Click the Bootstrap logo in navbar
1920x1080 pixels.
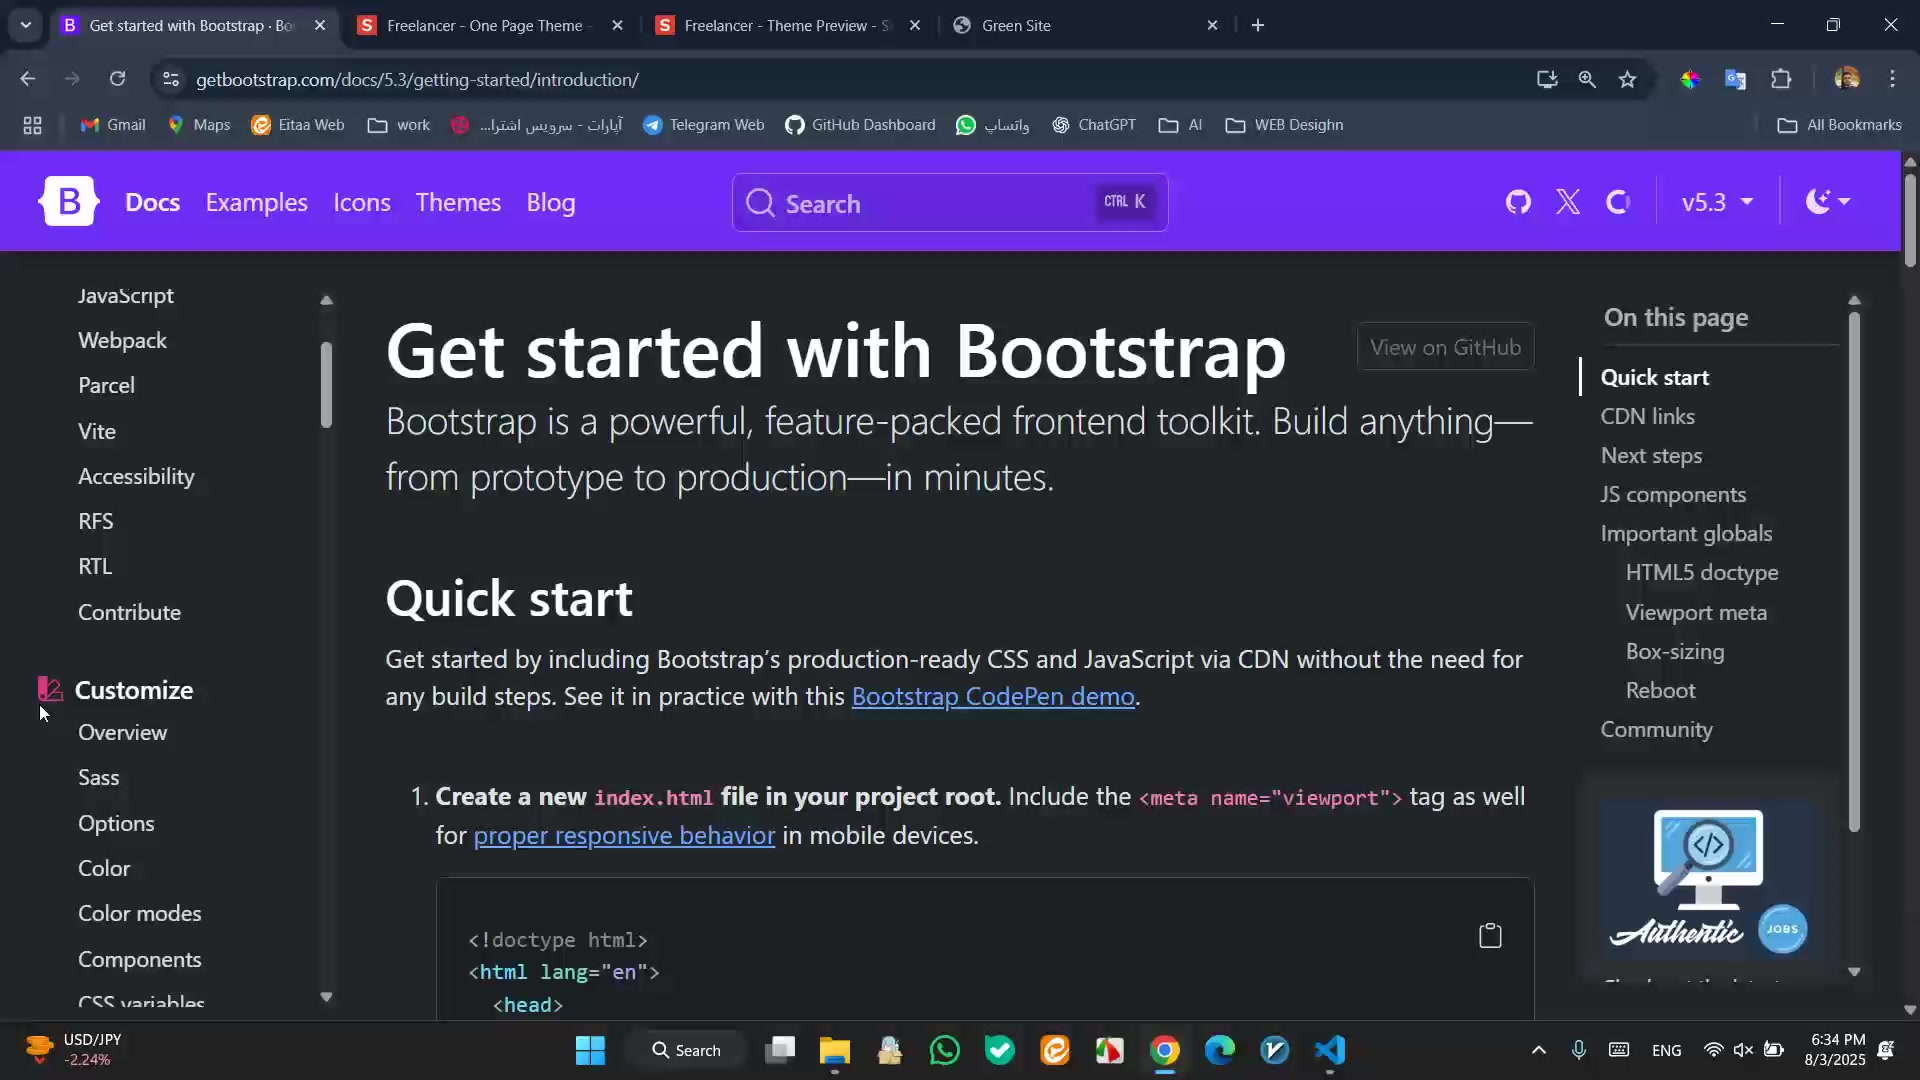[68, 202]
